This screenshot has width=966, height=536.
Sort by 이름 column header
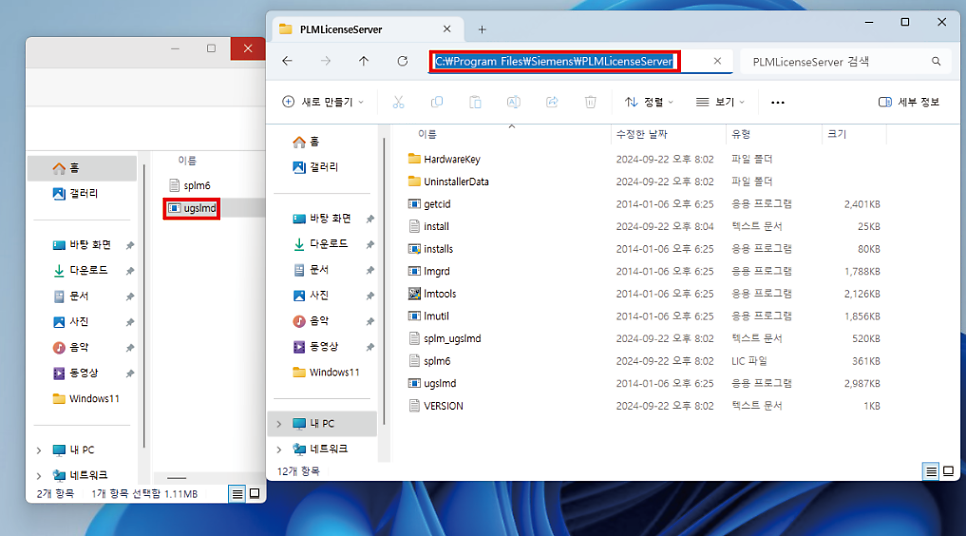[427, 134]
